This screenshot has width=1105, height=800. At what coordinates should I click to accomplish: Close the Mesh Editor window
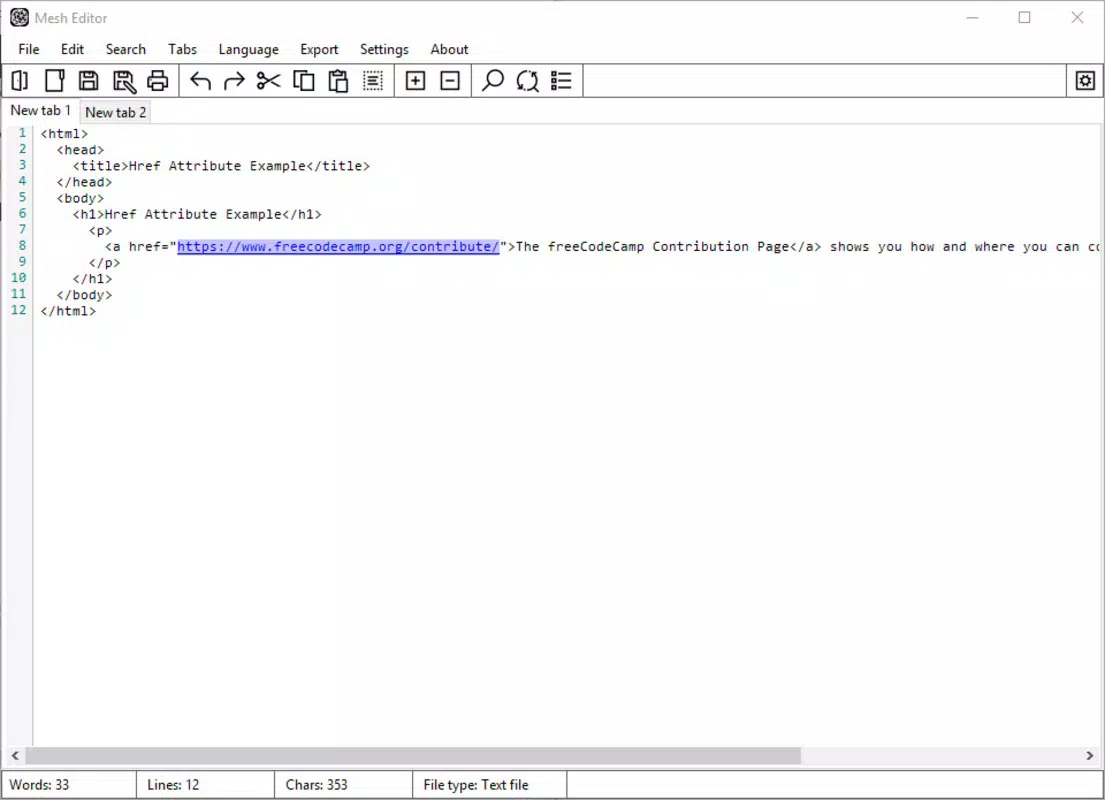pyautogui.click(x=1077, y=18)
